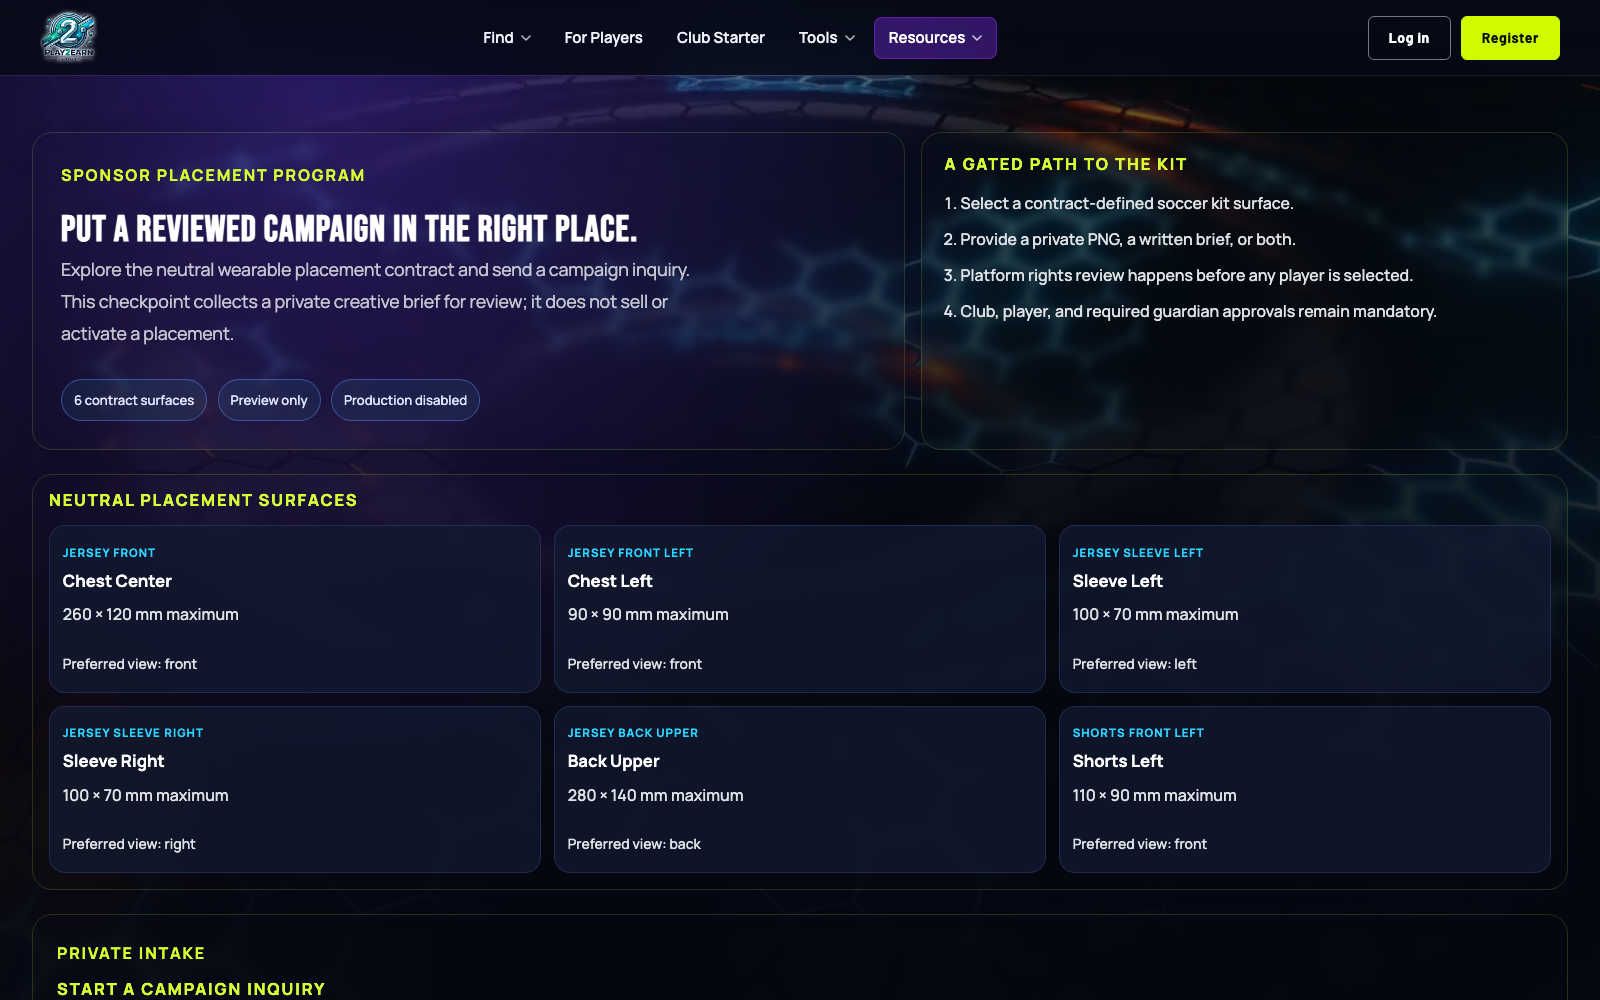Select the 6 contract surfaces pill

click(x=134, y=400)
